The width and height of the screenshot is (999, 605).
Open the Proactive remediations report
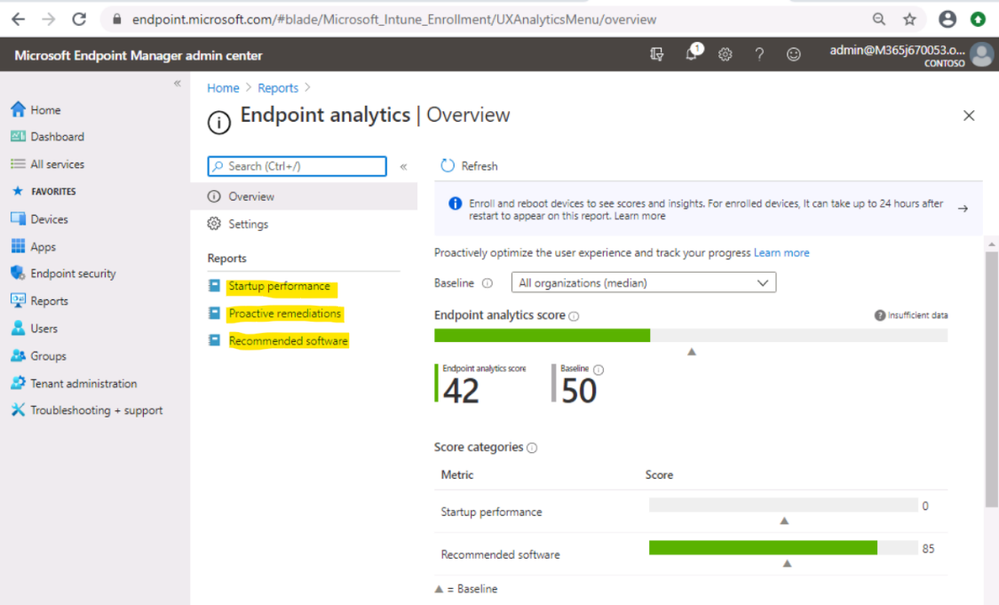click(285, 313)
